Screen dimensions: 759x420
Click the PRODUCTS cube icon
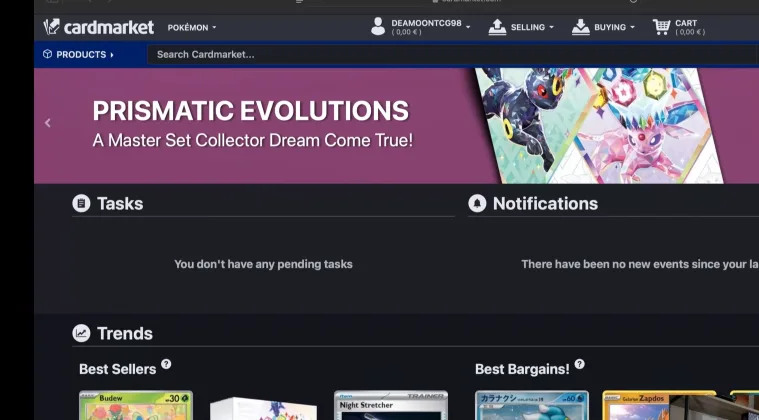tap(47, 54)
